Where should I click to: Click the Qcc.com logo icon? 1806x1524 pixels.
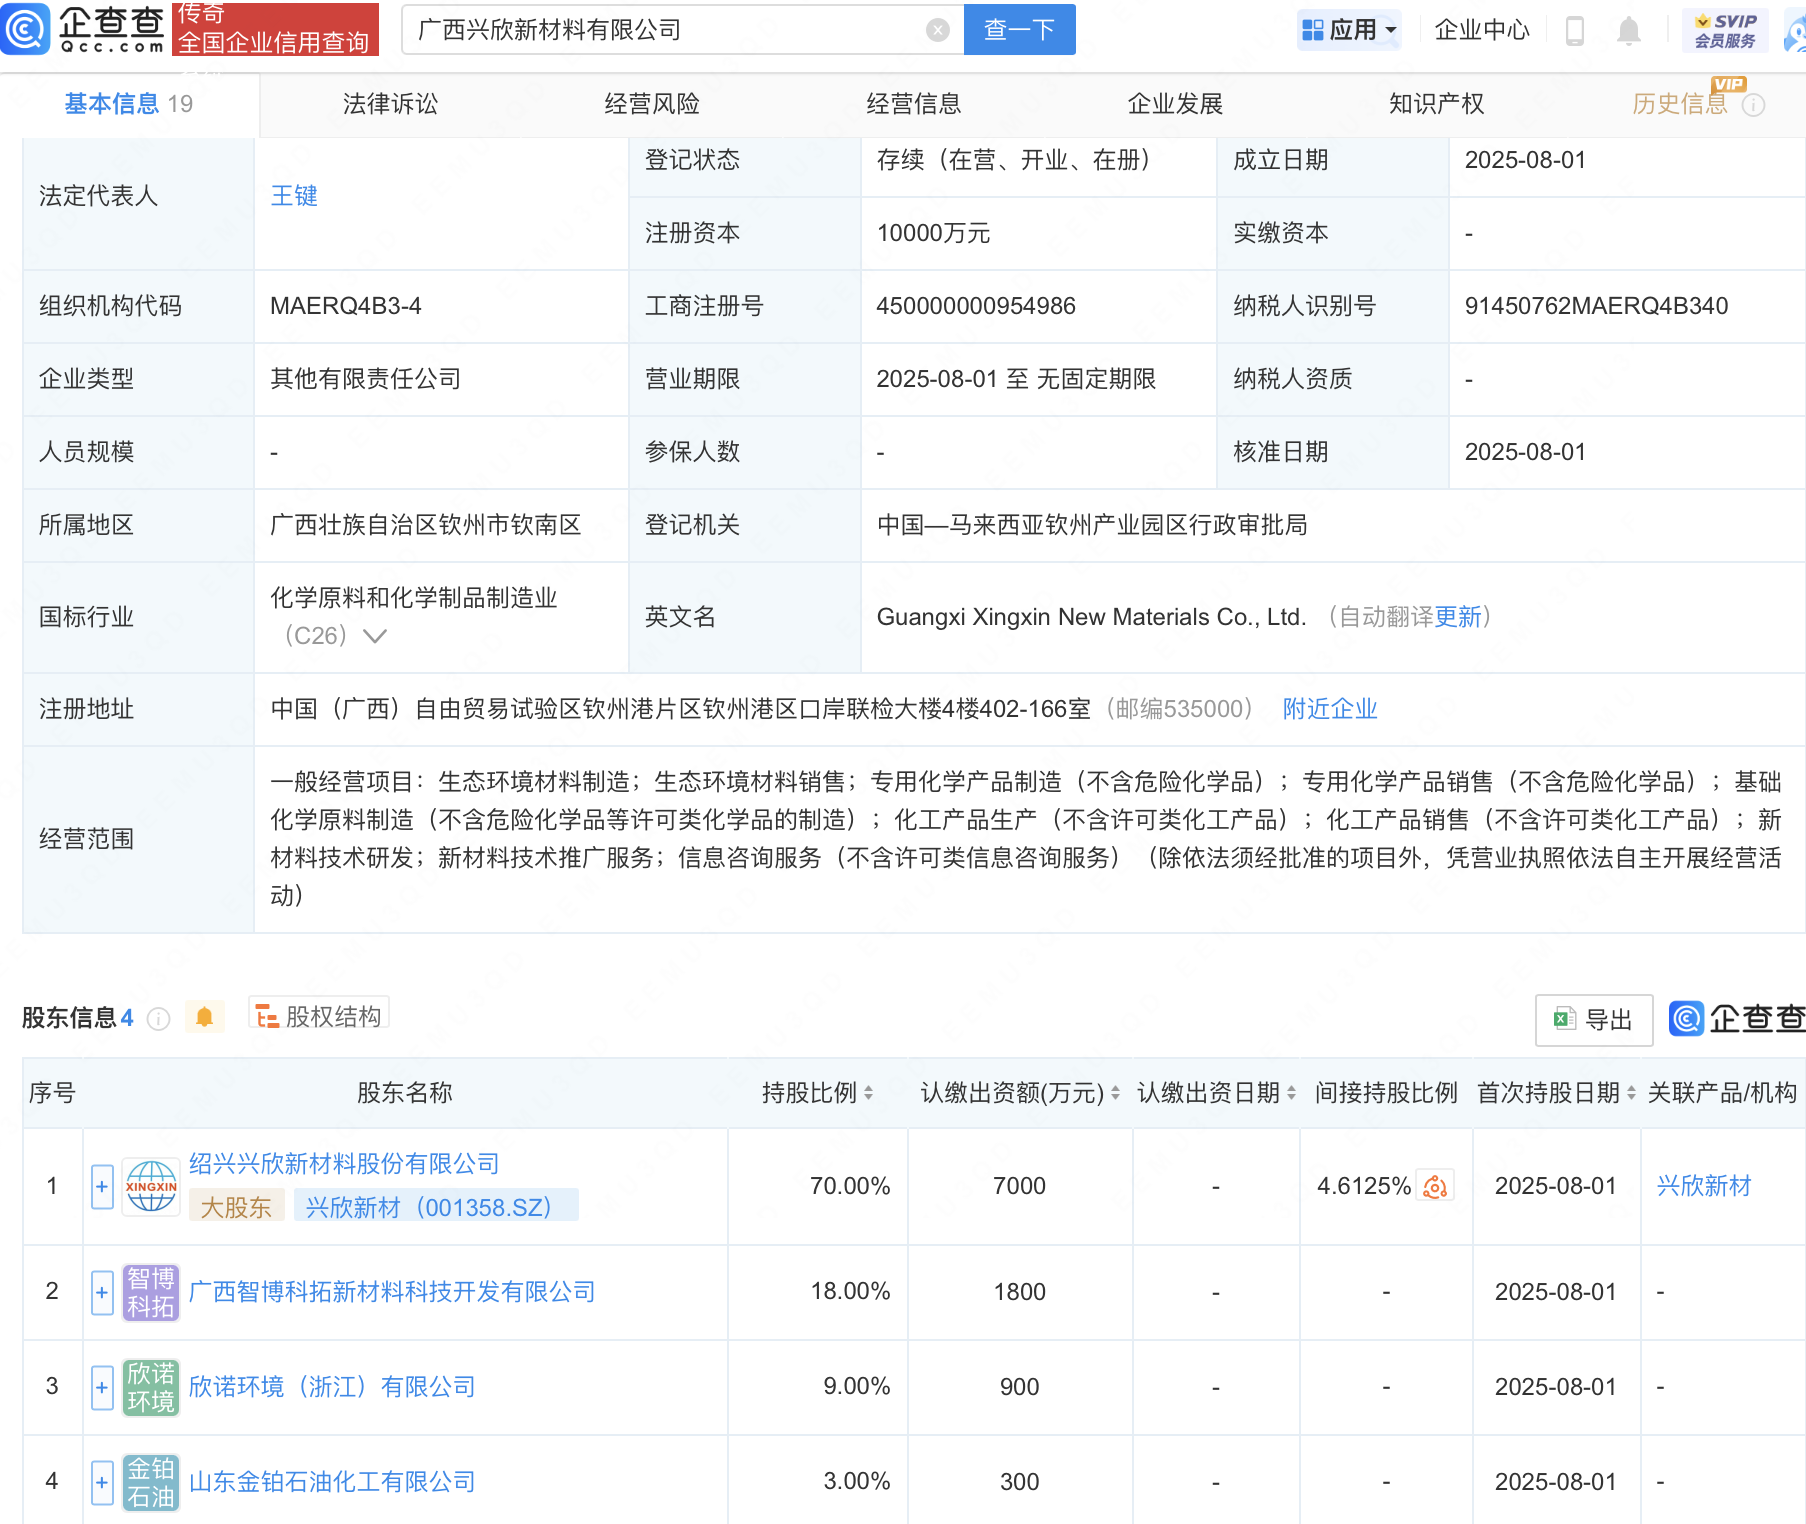click(x=26, y=29)
